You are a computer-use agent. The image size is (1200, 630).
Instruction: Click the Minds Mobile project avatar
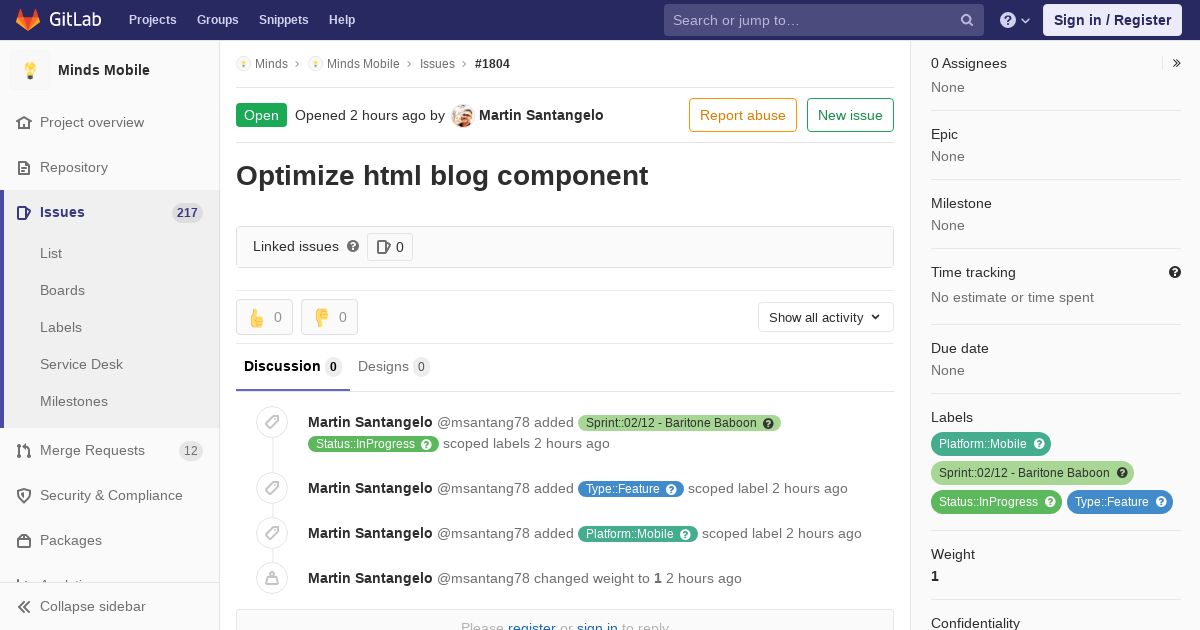click(x=30, y=70)
